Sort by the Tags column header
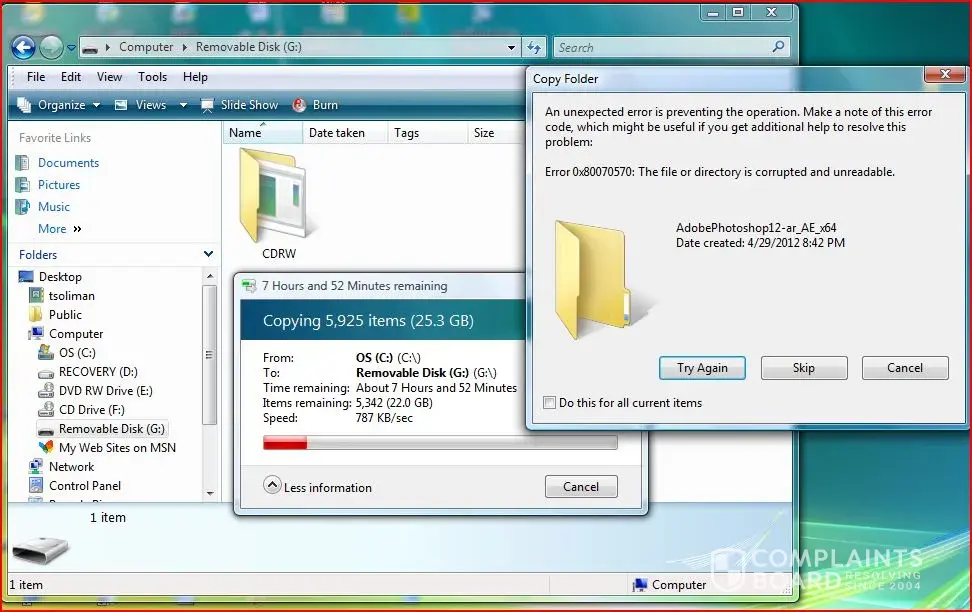The width and height of the screenshot is (972, 612). pos(427,133)
